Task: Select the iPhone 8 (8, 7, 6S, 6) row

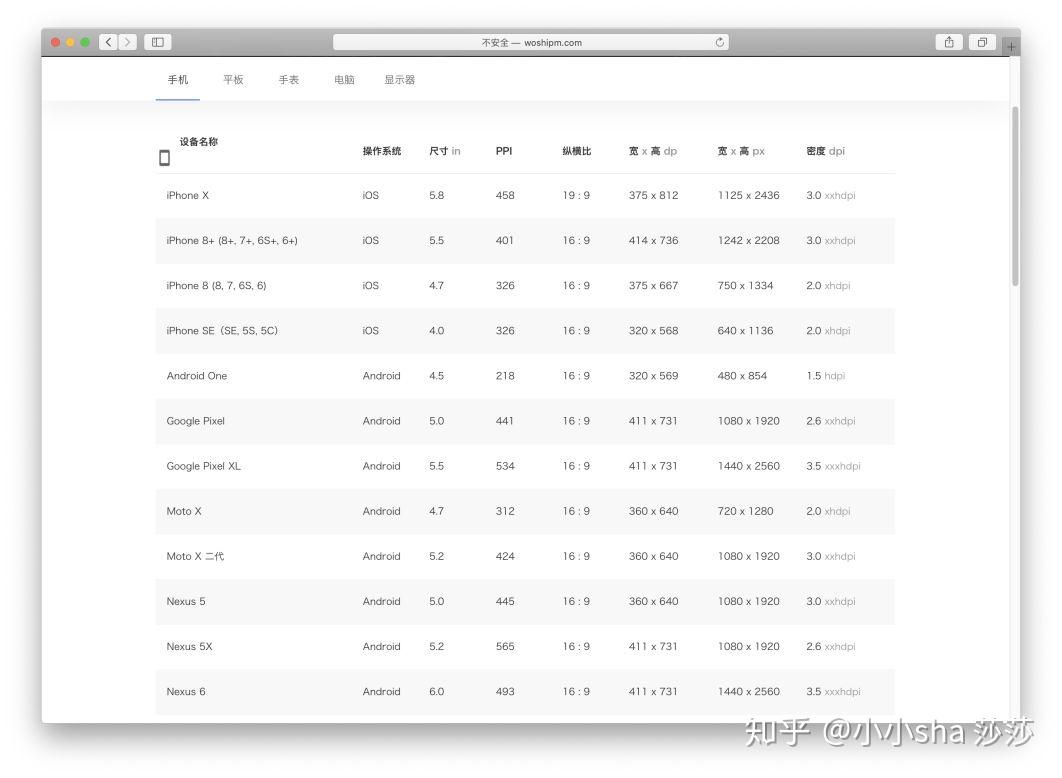Action: pyautogui.click(x=525, y=286)
